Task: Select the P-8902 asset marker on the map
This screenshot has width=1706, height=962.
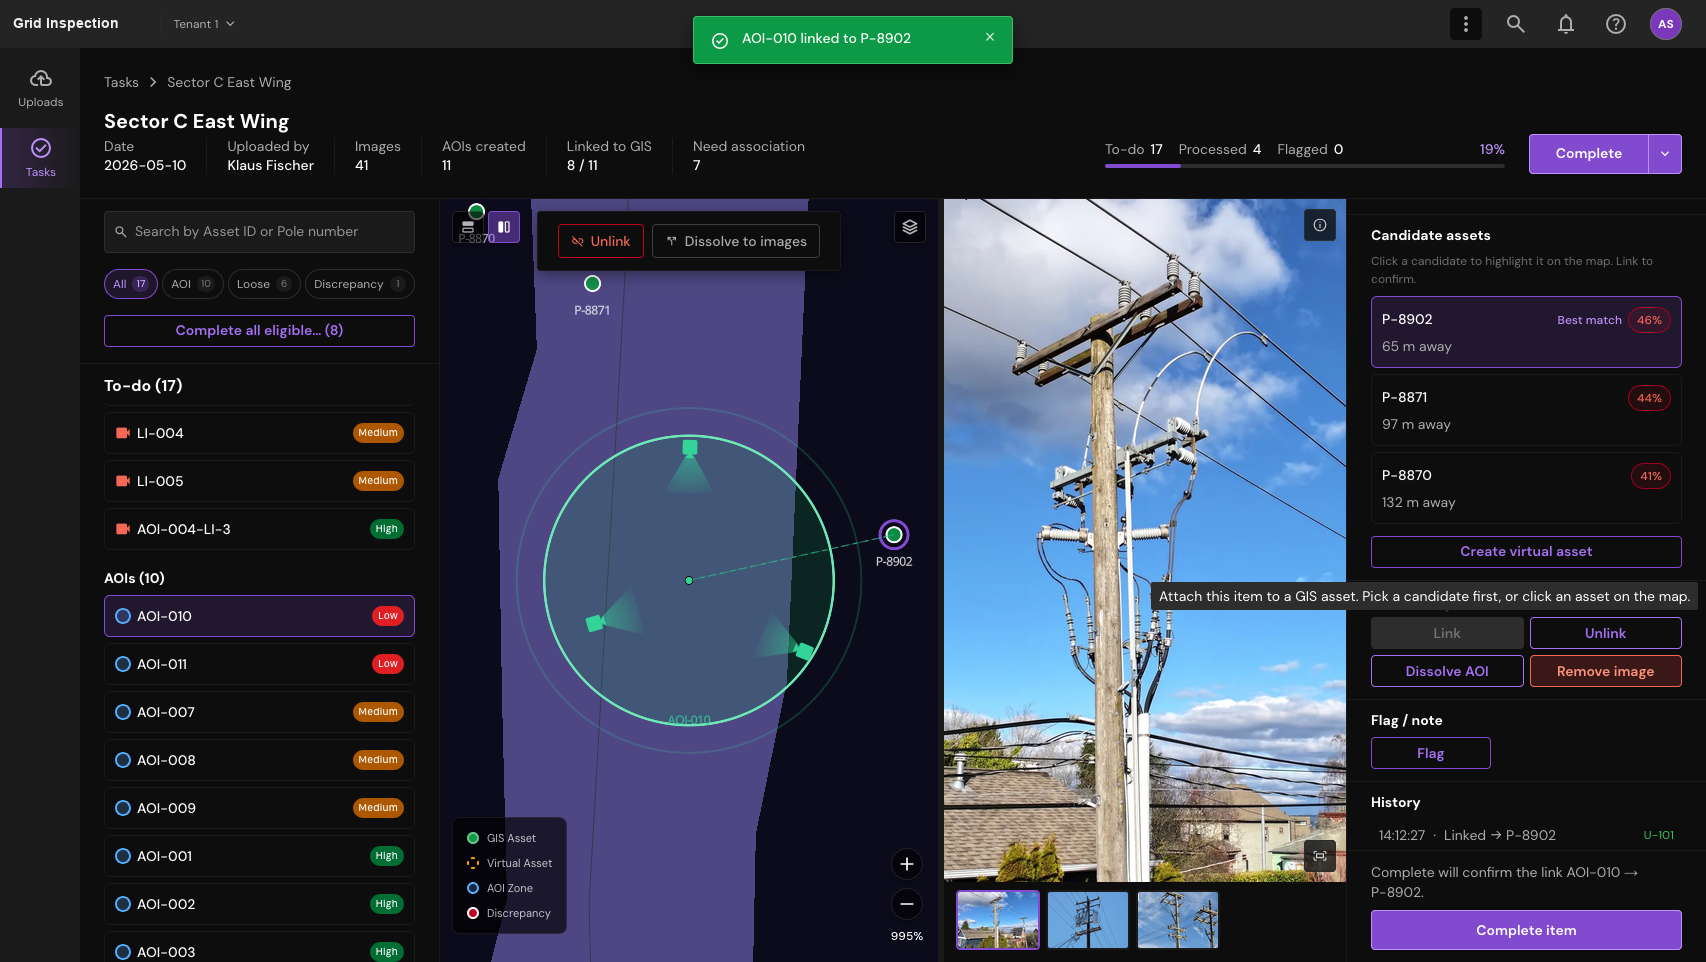Action: (x=894, y=535)
